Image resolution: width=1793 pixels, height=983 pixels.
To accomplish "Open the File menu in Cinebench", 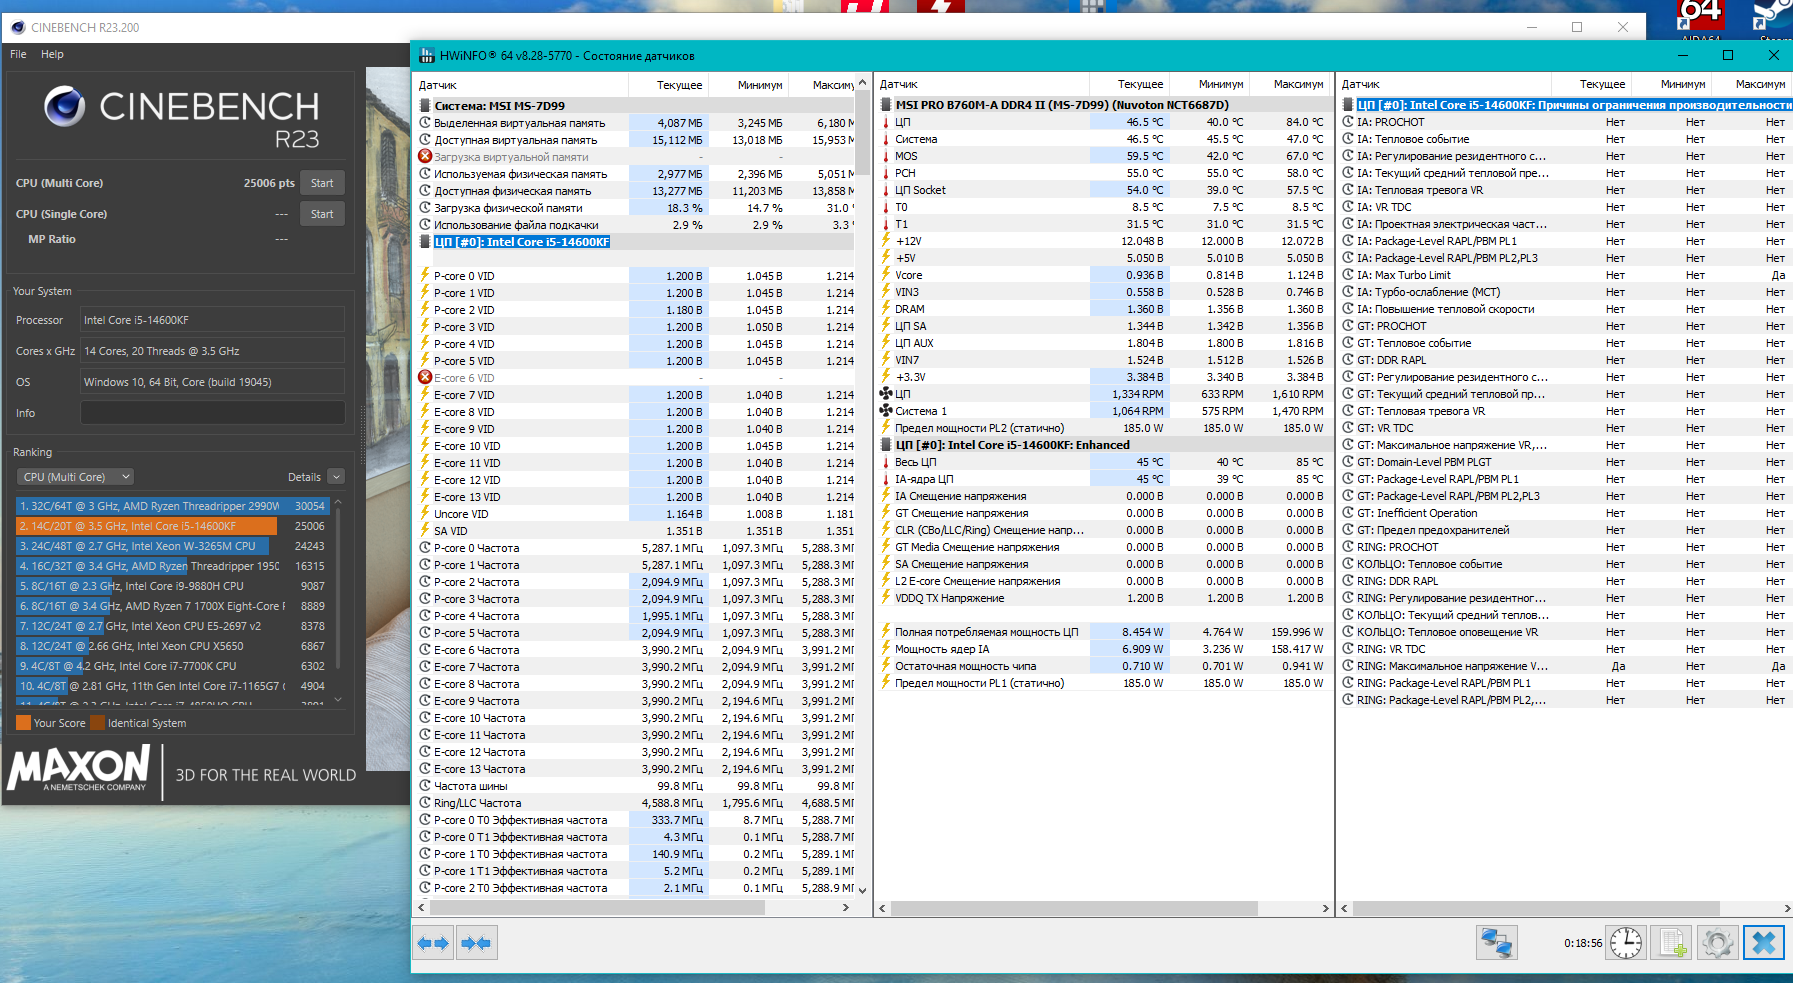I will pos(18,54).
